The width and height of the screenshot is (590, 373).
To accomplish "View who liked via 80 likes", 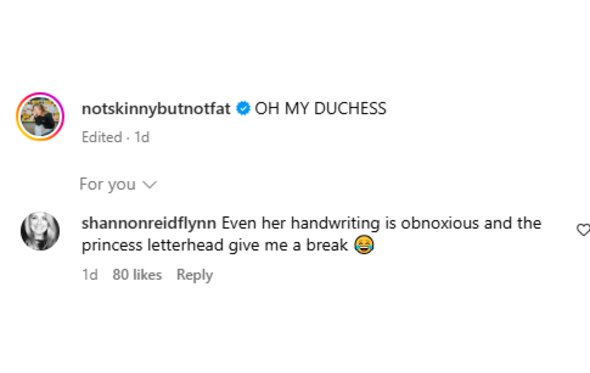I will (x=137, y=275).
